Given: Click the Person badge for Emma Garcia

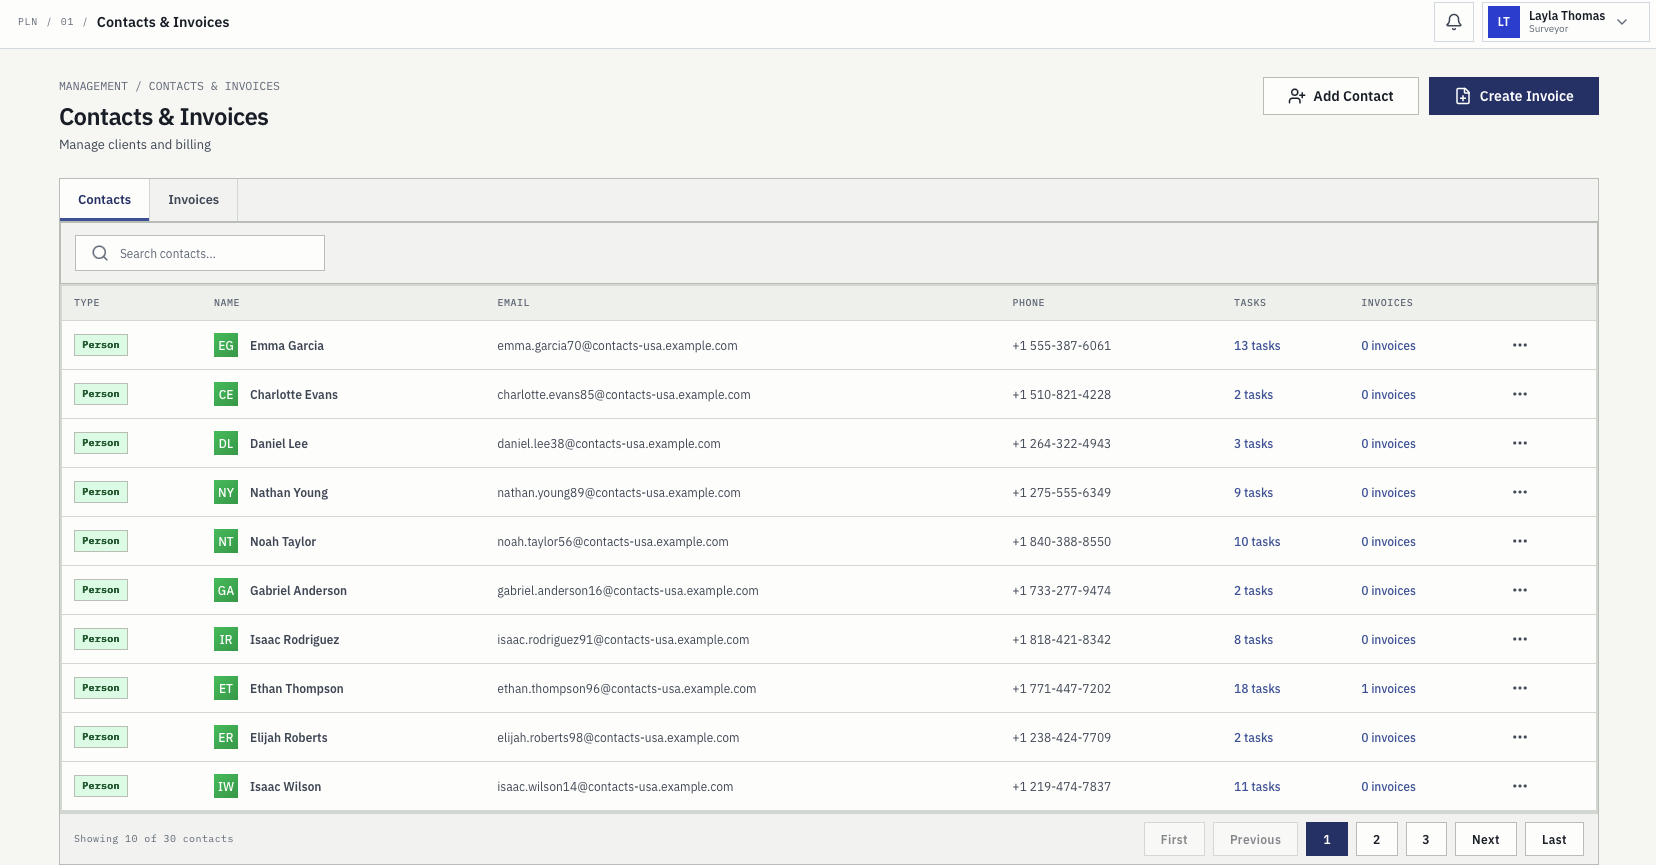Looking at the screenshot, I should 101,345.
